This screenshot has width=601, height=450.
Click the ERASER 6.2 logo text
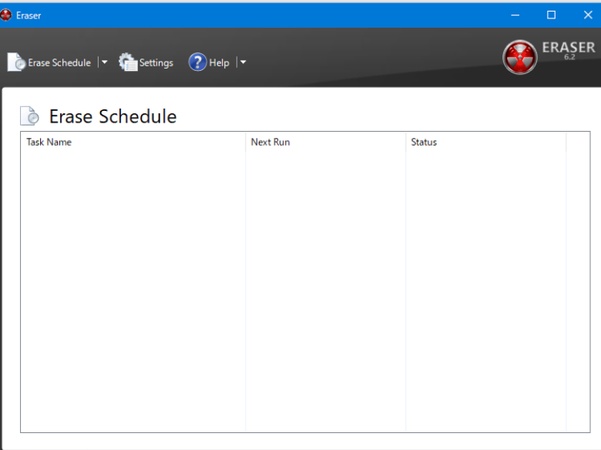[568, 50]
